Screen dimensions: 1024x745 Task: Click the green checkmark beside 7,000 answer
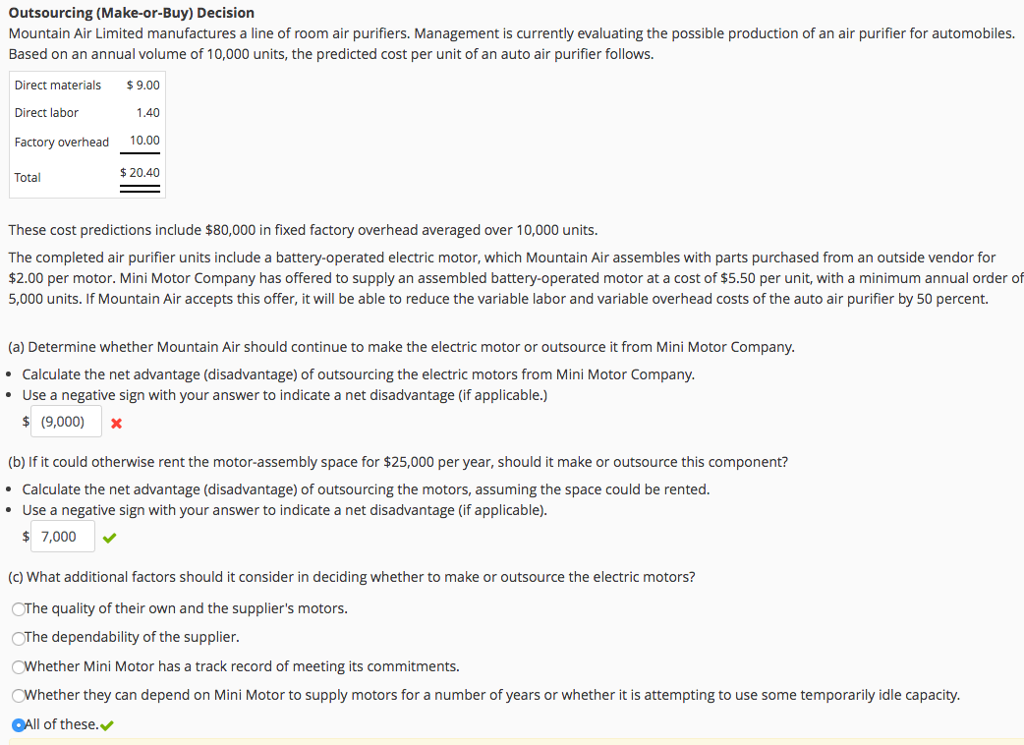point(109,536)
